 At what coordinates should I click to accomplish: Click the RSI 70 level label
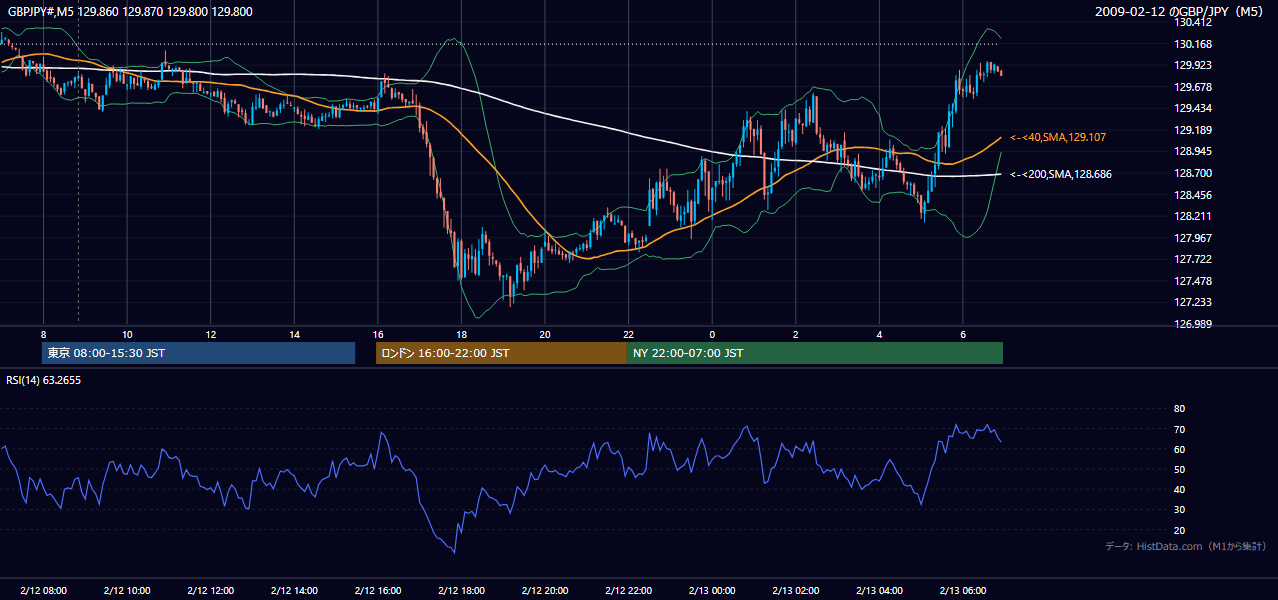tap(1179, 429)
